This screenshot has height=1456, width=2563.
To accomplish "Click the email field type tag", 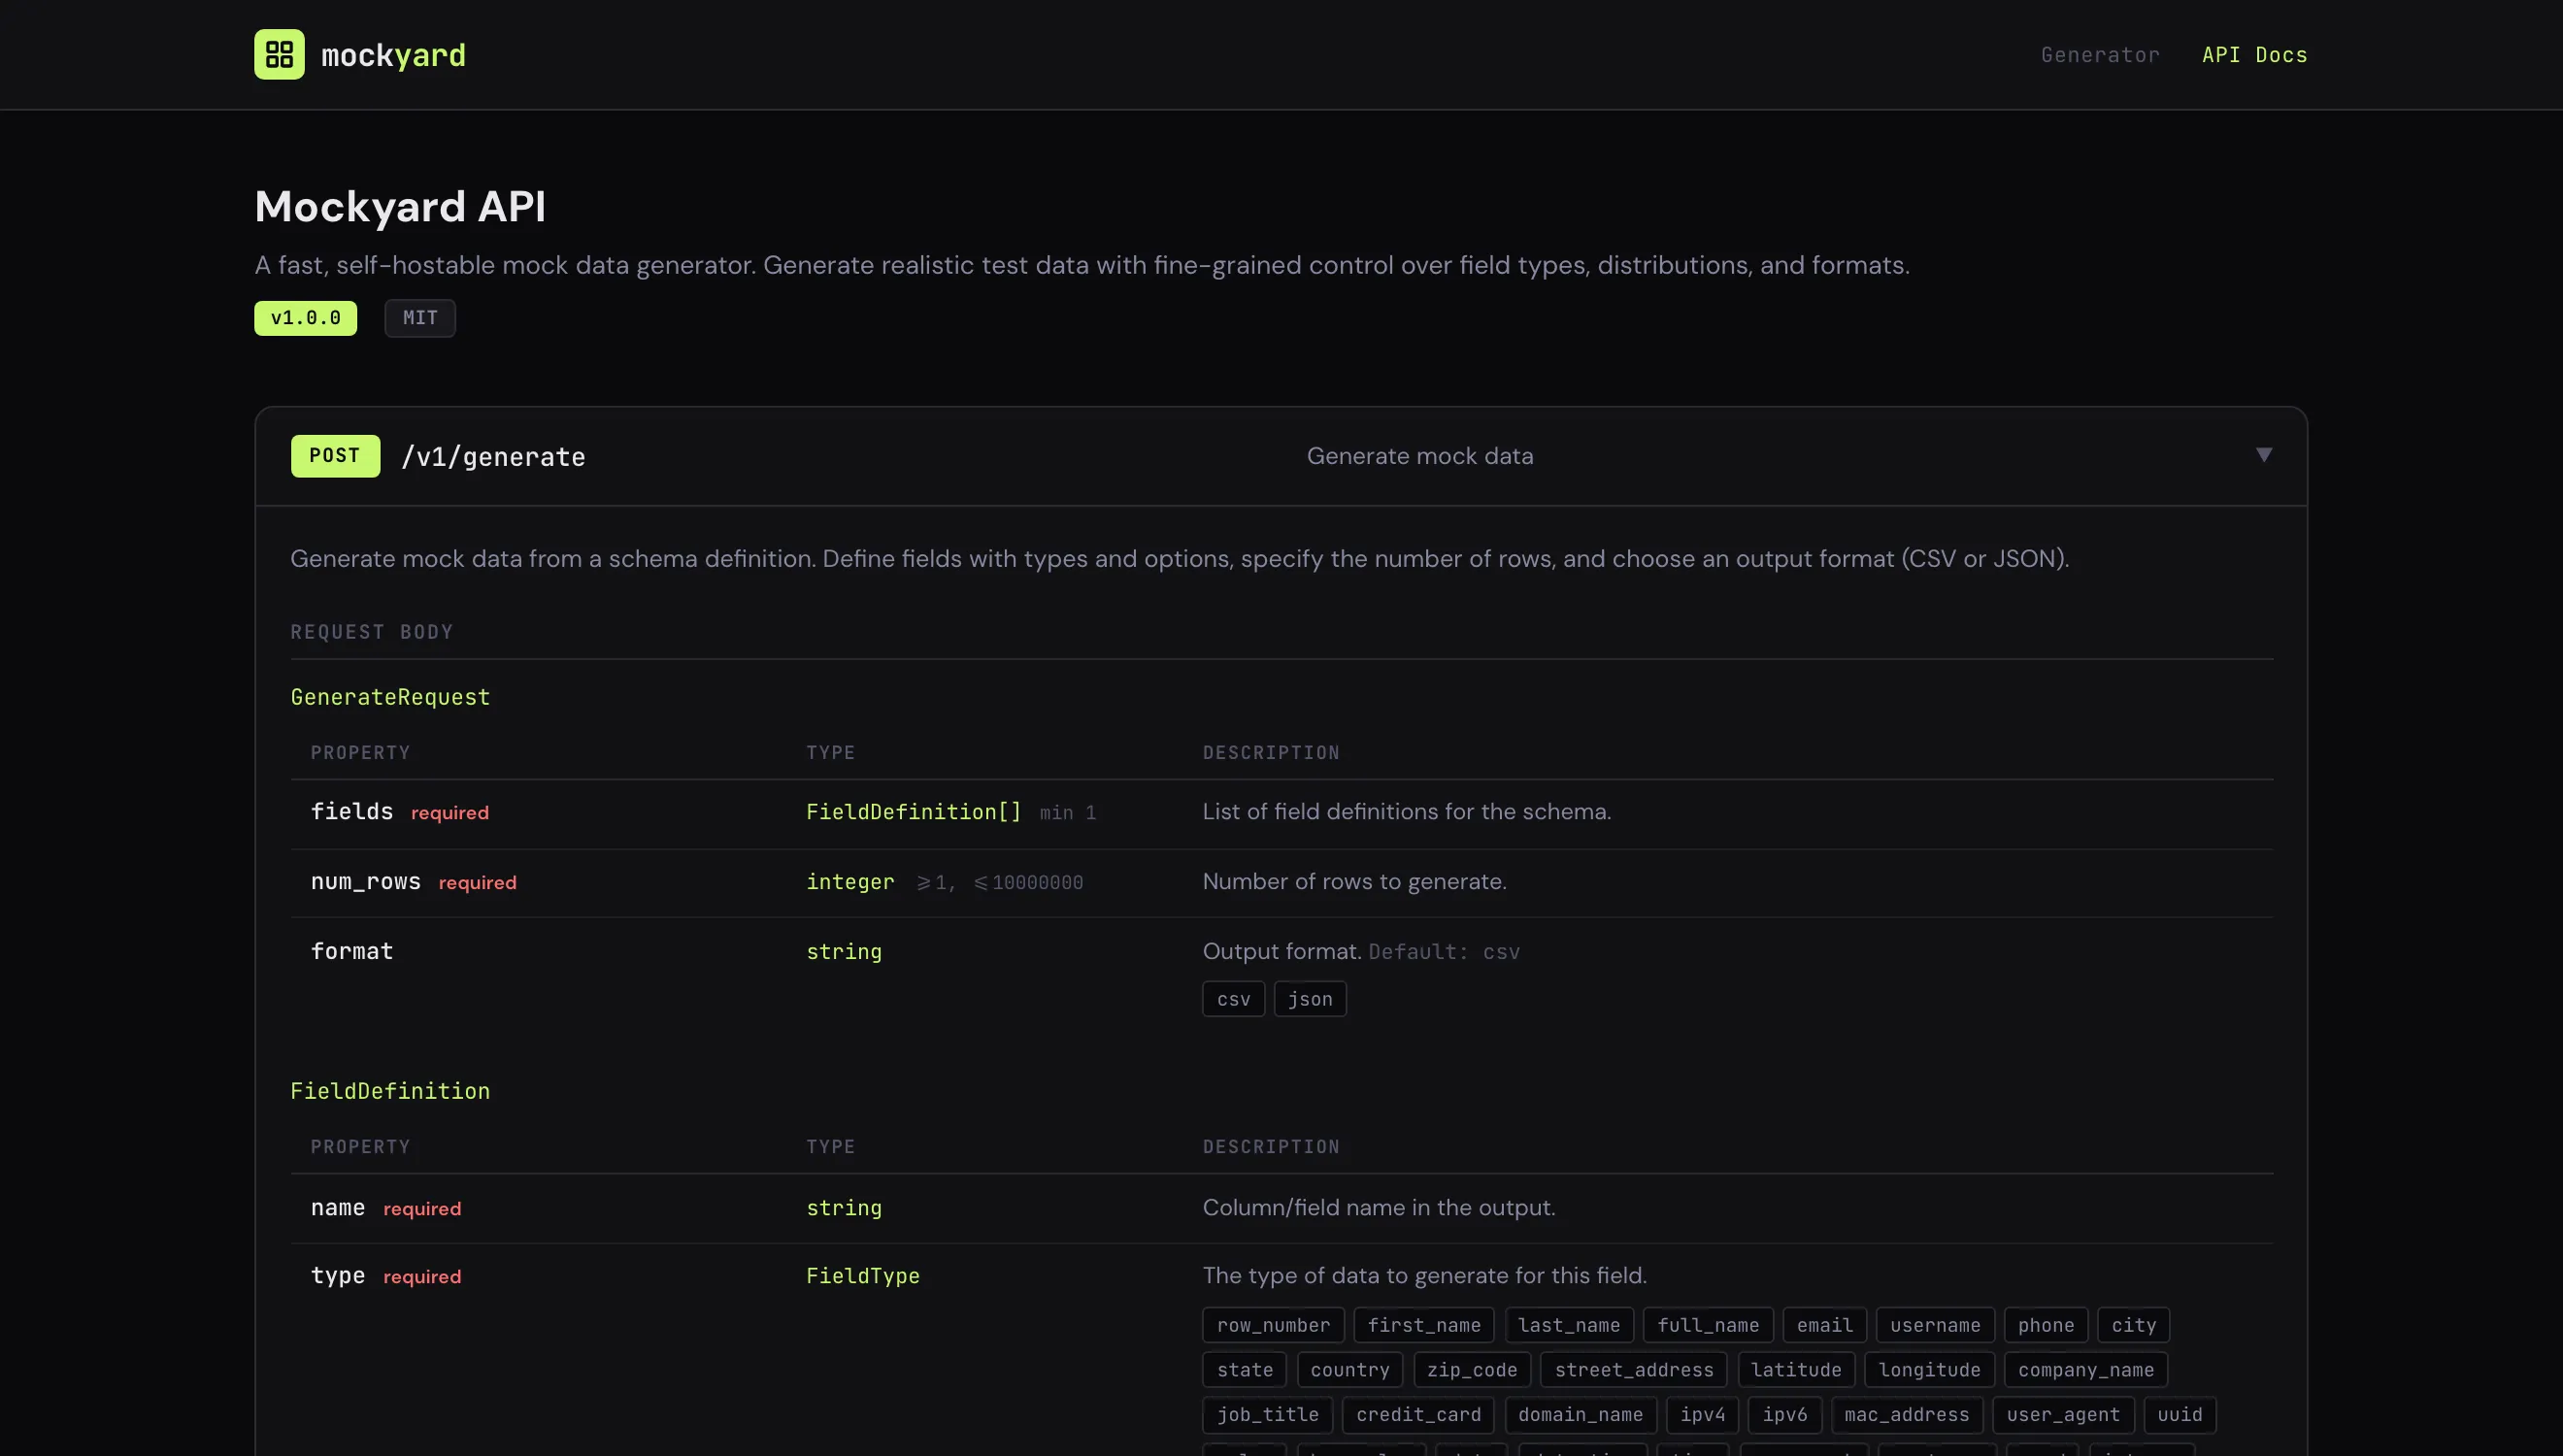I will pos(1825,1325).
